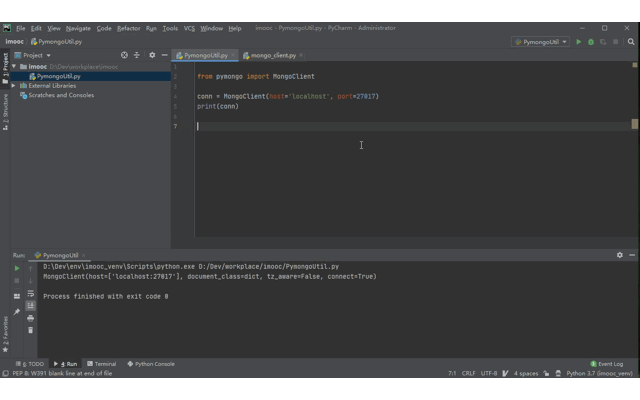Screen dimensions: 640x400
Task: Click the PyCharm logo icon in title bar
Action: coord(7,28)
